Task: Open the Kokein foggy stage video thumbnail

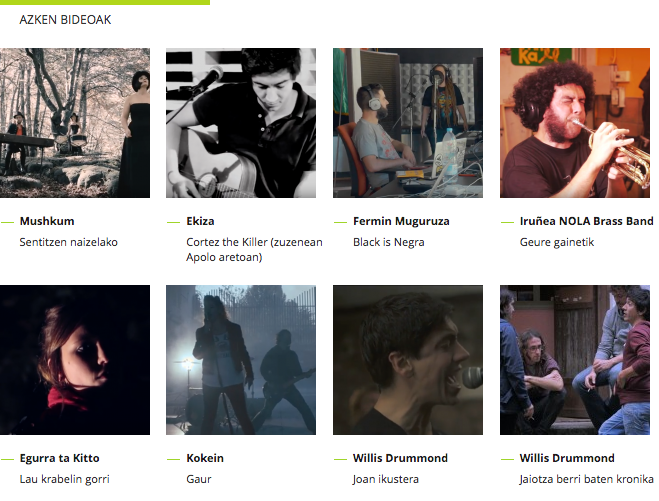Action: pos(241,360)
